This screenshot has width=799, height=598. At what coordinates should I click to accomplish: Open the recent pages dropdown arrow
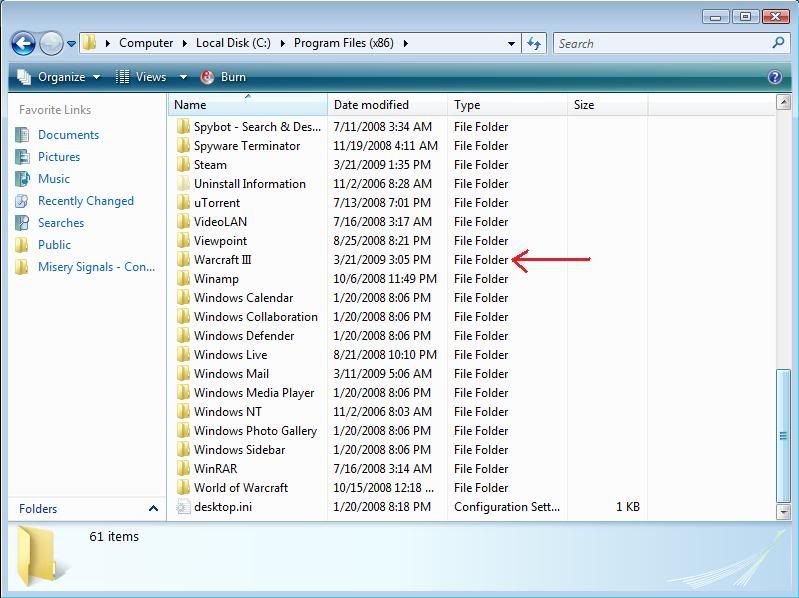[x=71, y=44]
